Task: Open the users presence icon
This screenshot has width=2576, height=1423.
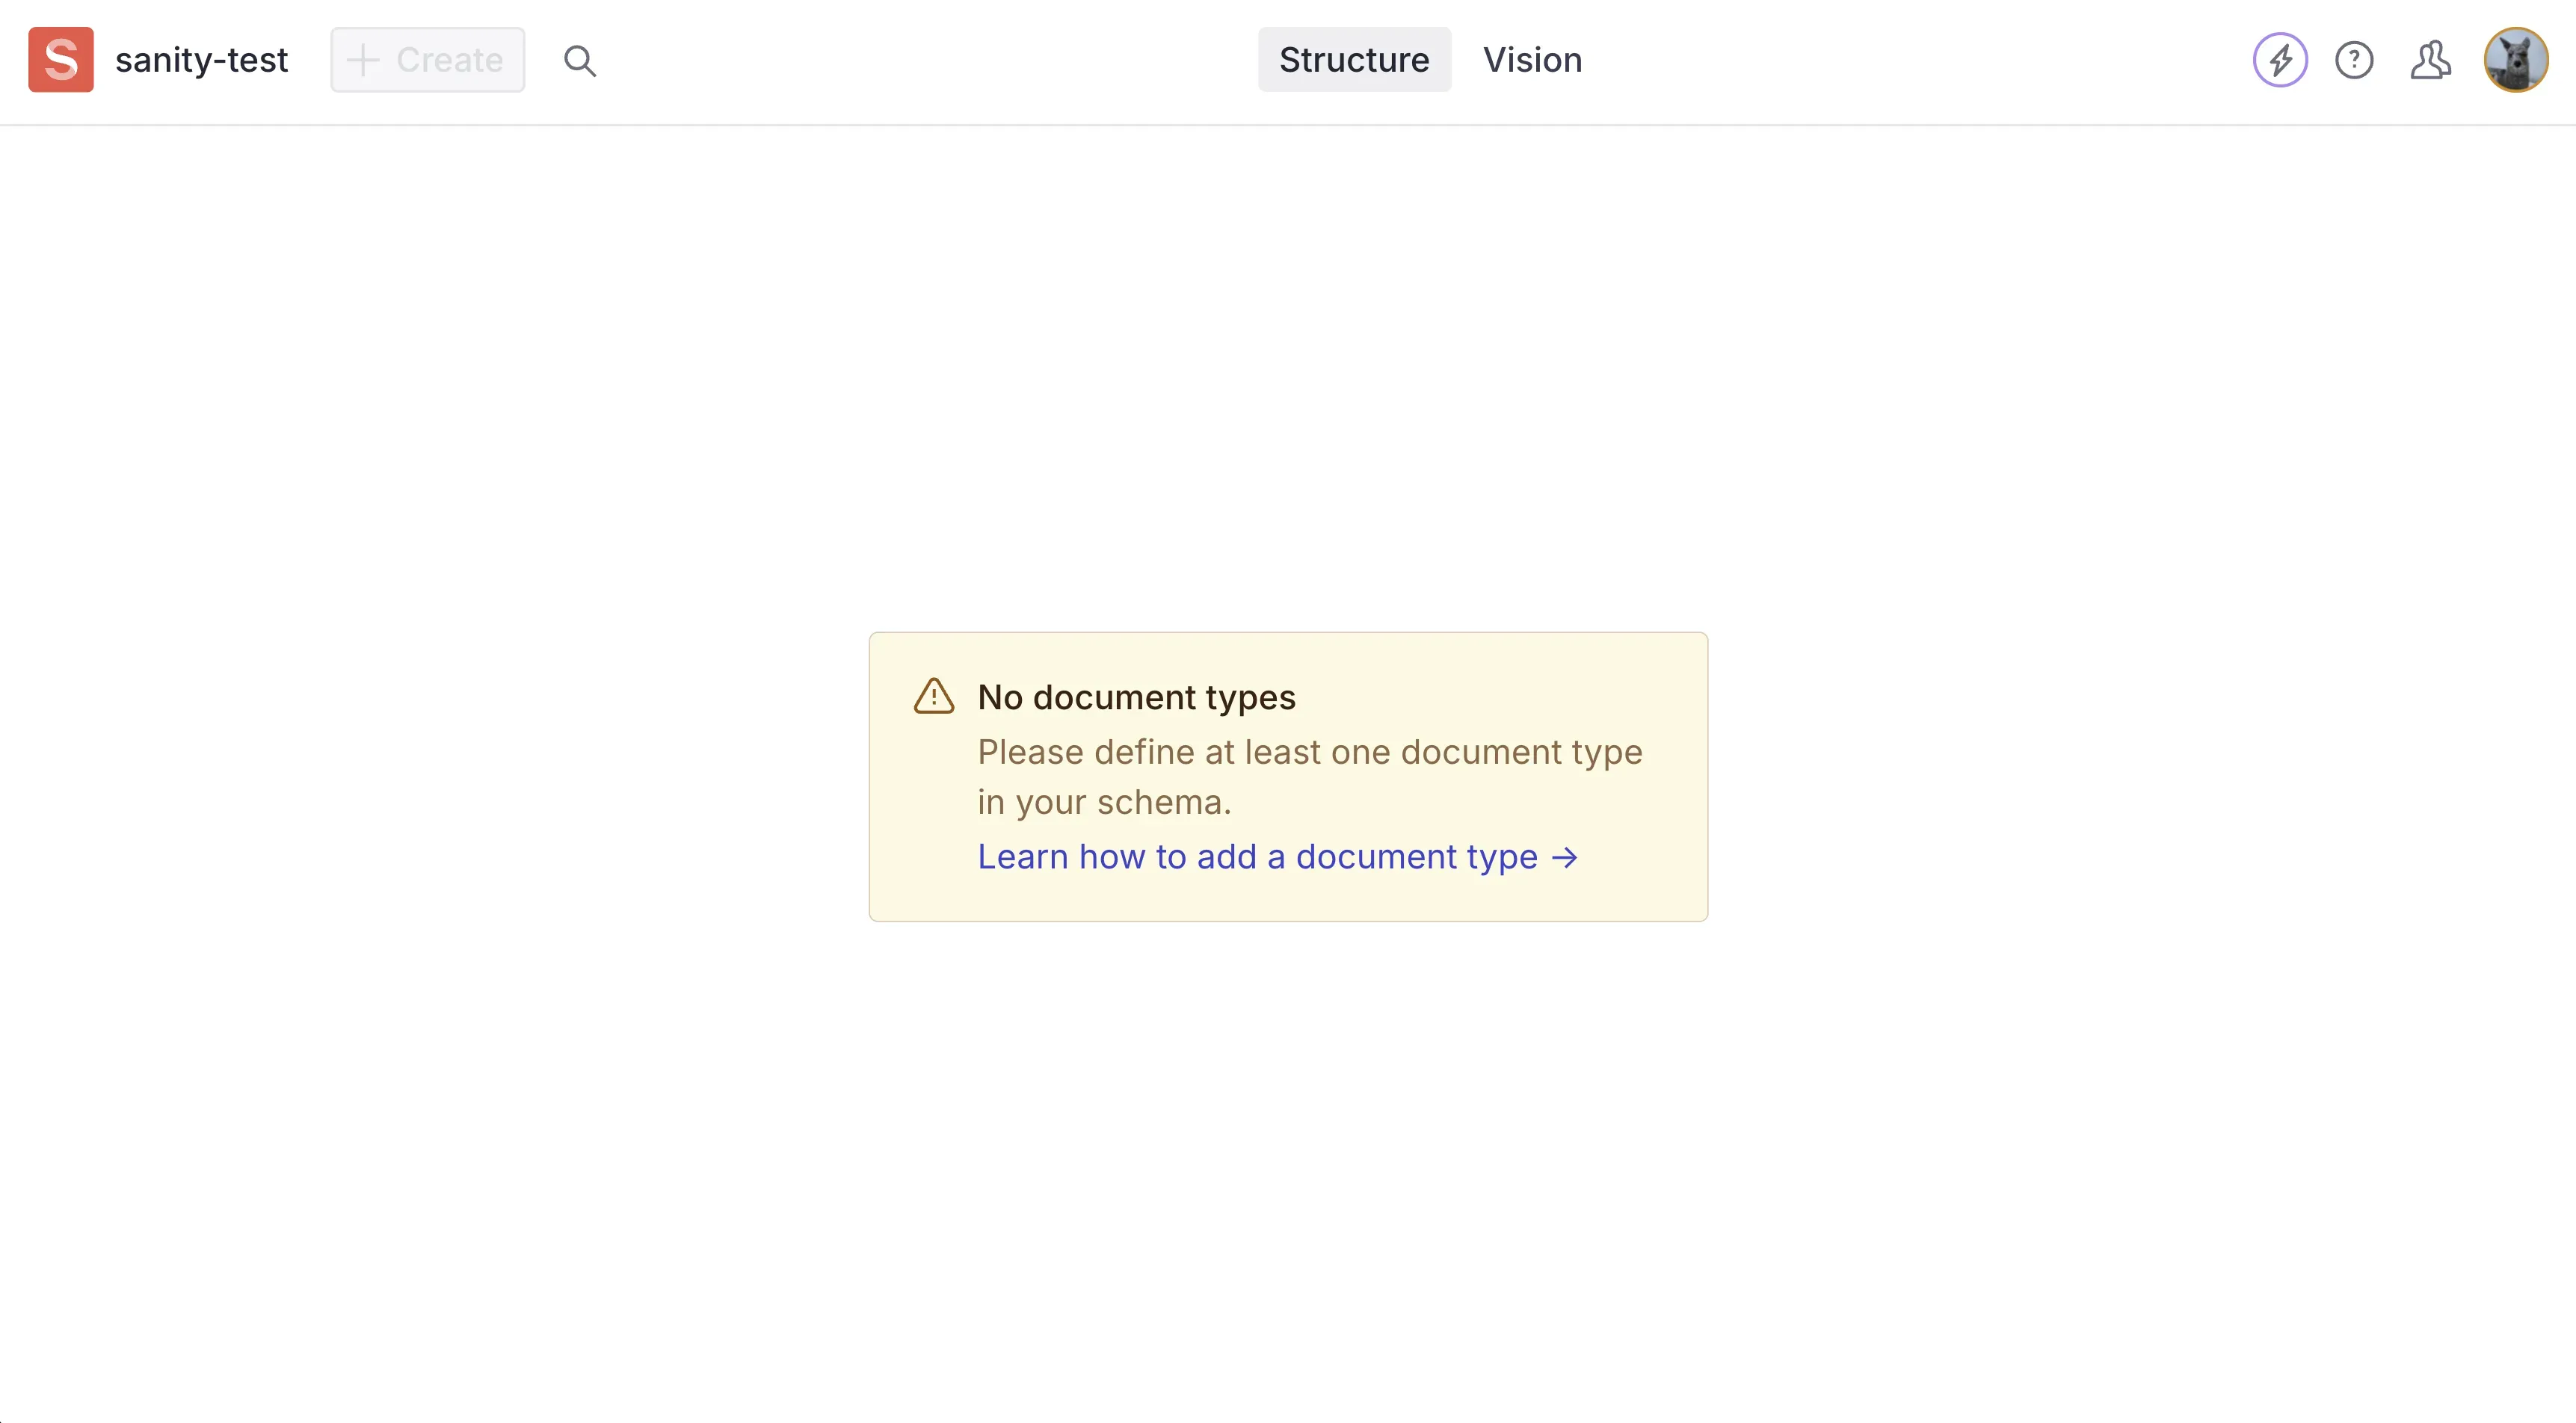Action: 2430,60
